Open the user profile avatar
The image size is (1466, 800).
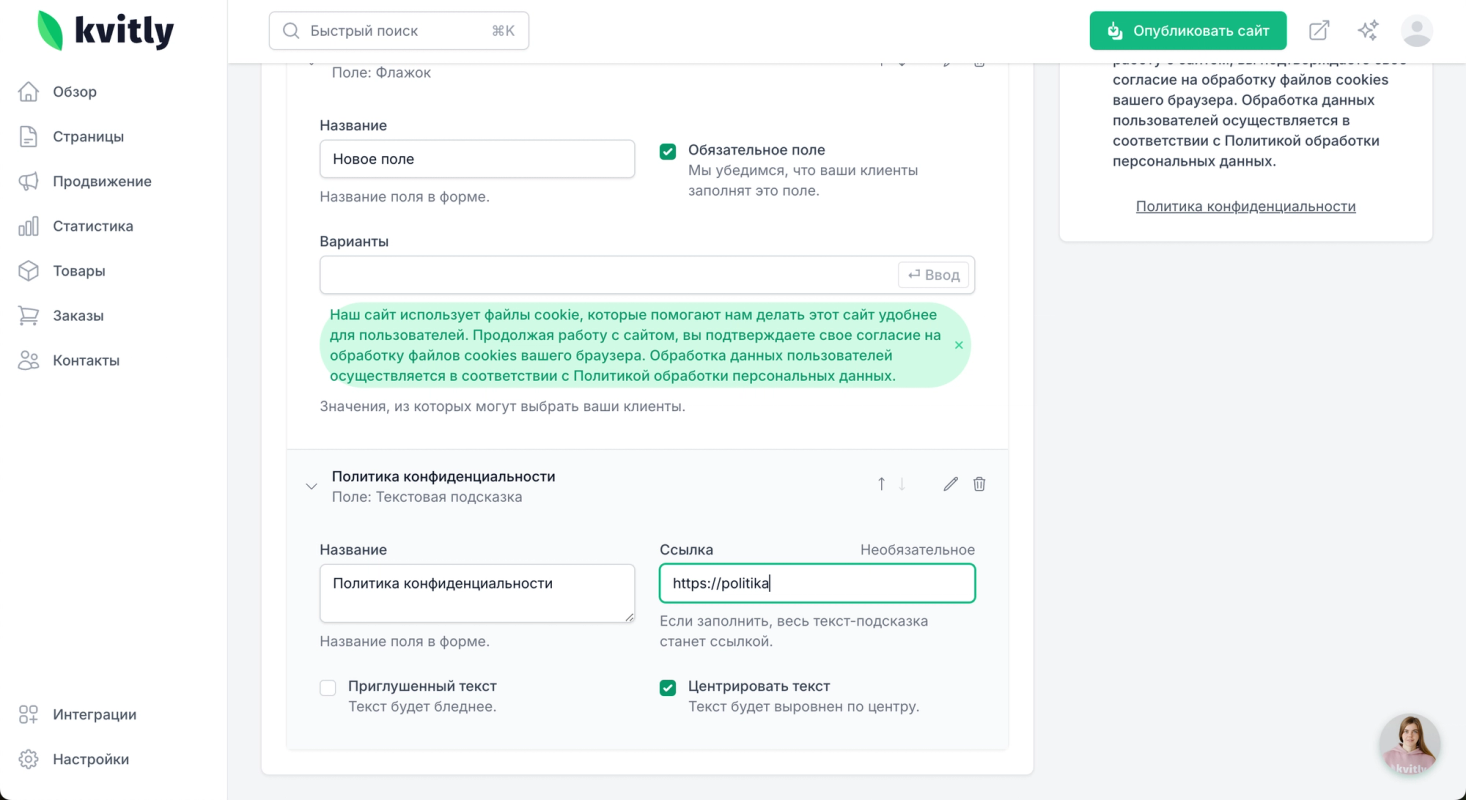point(1416,31)
